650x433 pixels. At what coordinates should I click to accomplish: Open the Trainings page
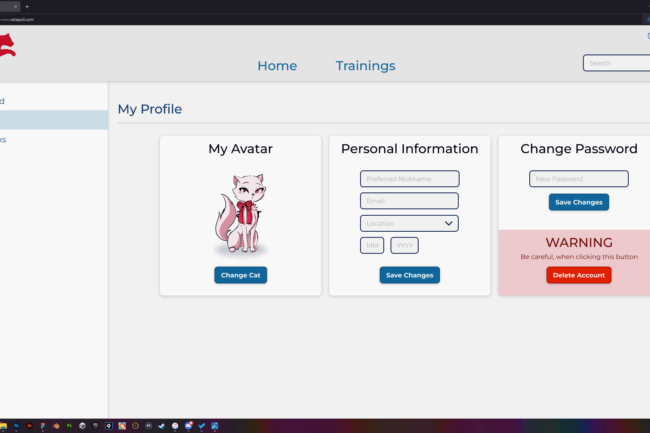(365, 66)
